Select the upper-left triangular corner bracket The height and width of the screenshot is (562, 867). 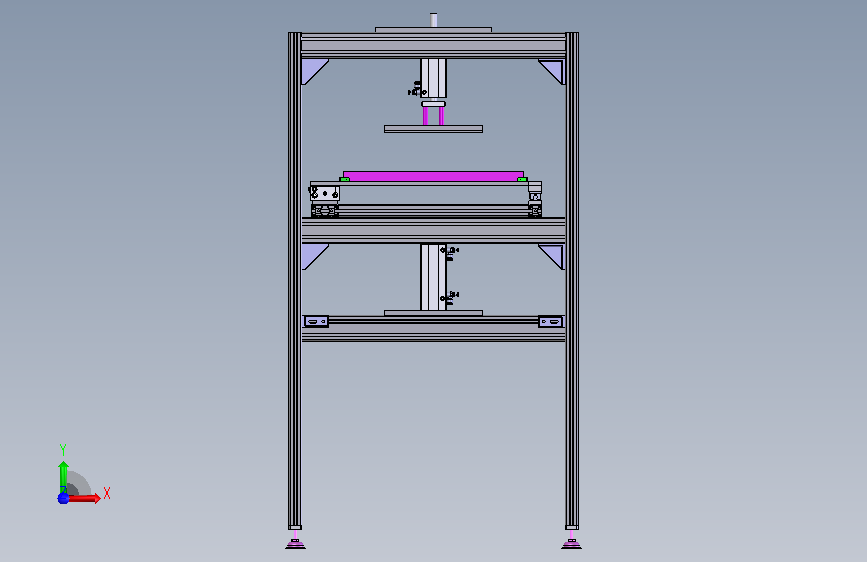click(311, 70)
